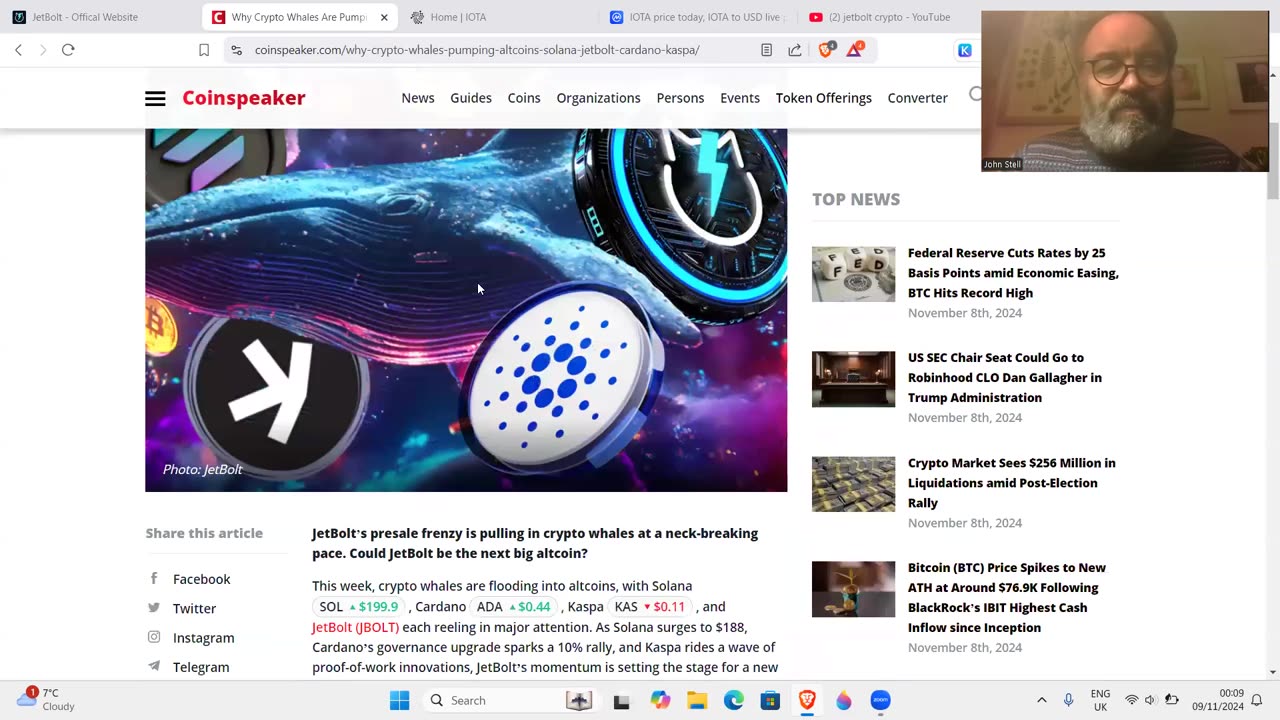
Task: Click the Twitter bird icon
Action: pos(154,607)
